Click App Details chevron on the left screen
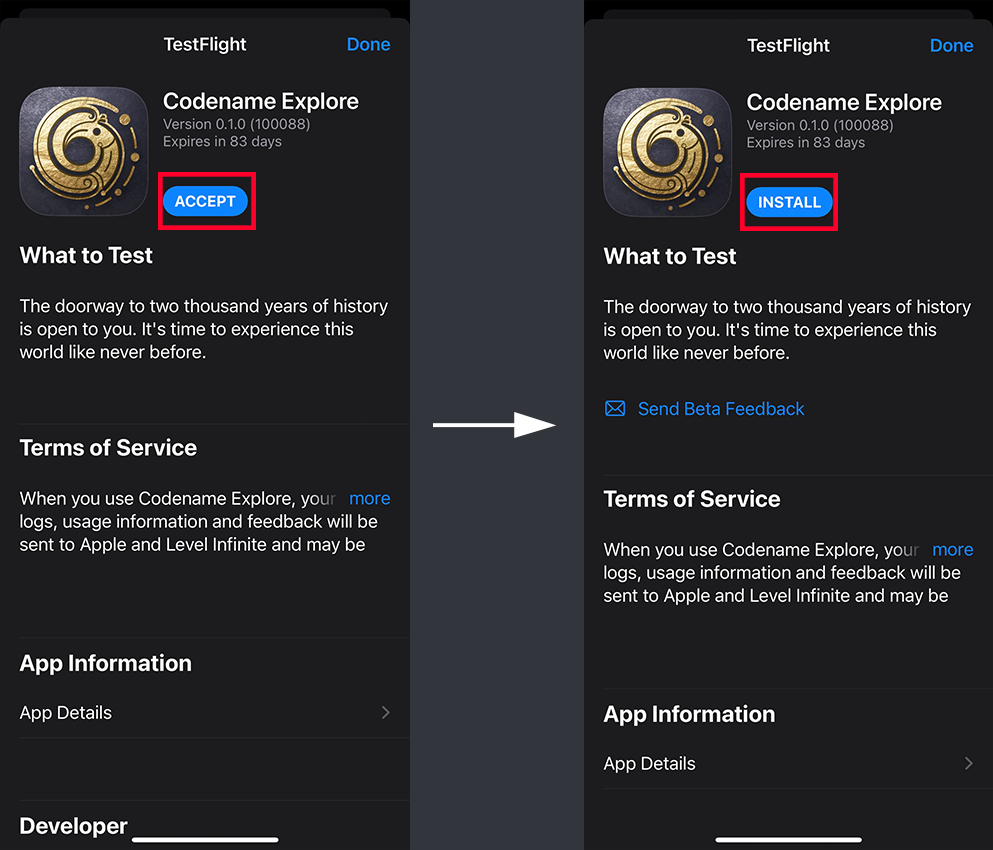The height and width of the screenshot is (850, 993). click(386, 713)
